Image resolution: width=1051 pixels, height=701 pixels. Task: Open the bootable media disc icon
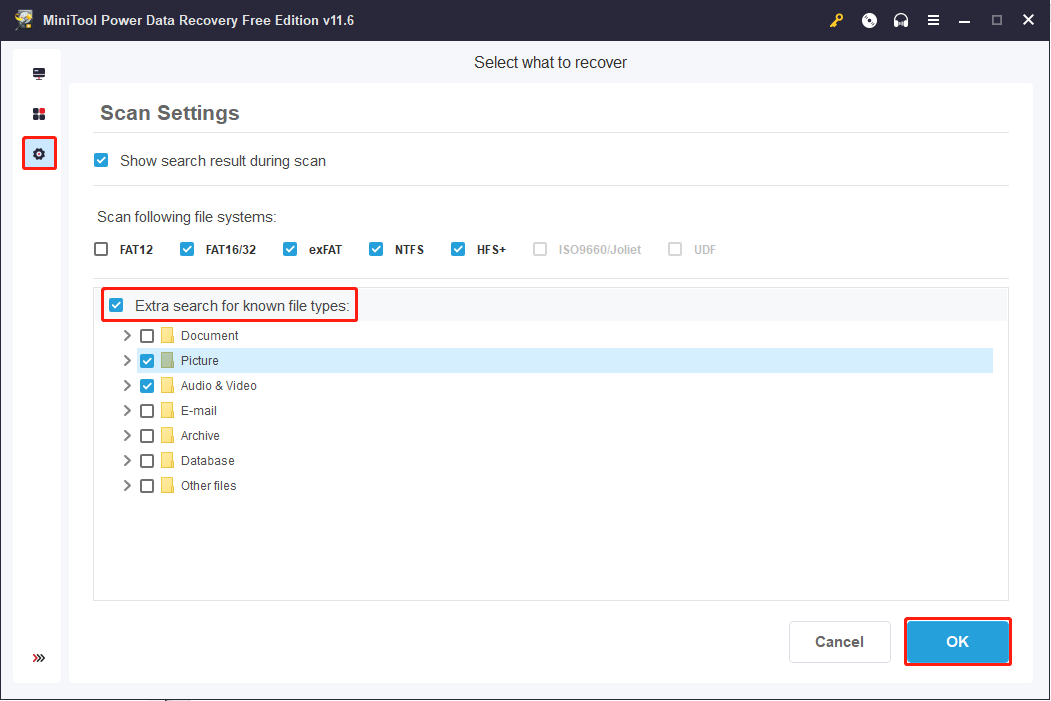tap(869, 20)
